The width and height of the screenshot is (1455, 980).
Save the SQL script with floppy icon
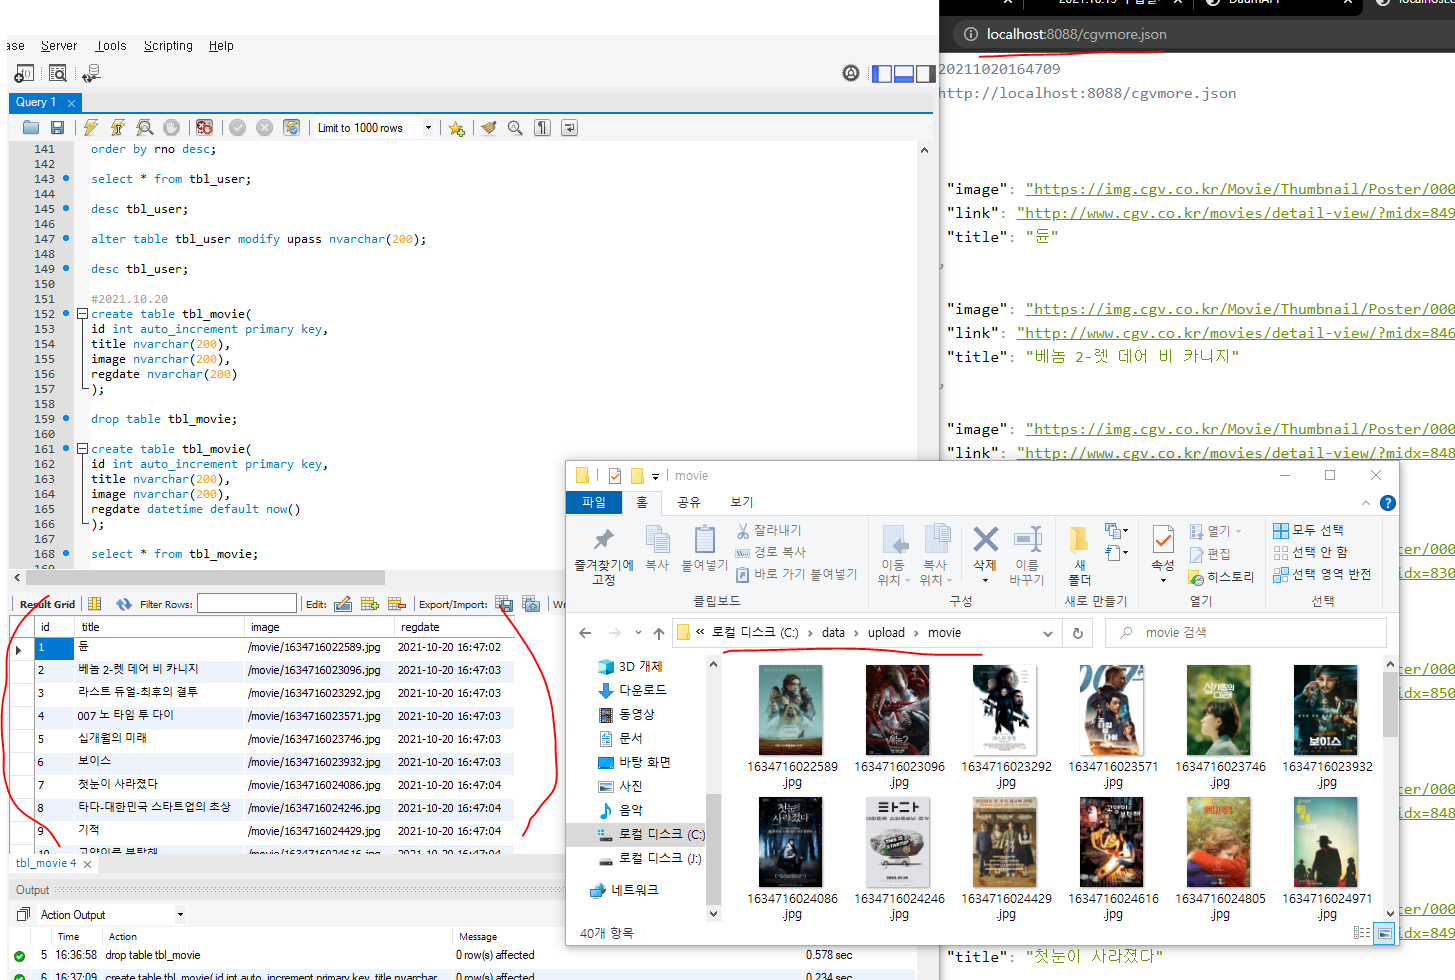pos(58,128)
